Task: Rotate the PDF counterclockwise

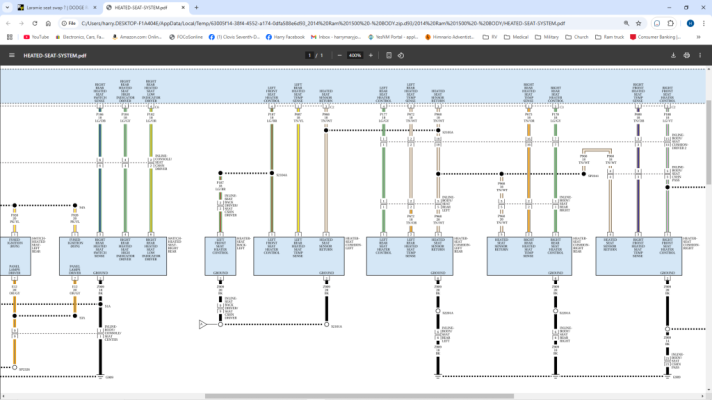Action: [x=401, y=55]
